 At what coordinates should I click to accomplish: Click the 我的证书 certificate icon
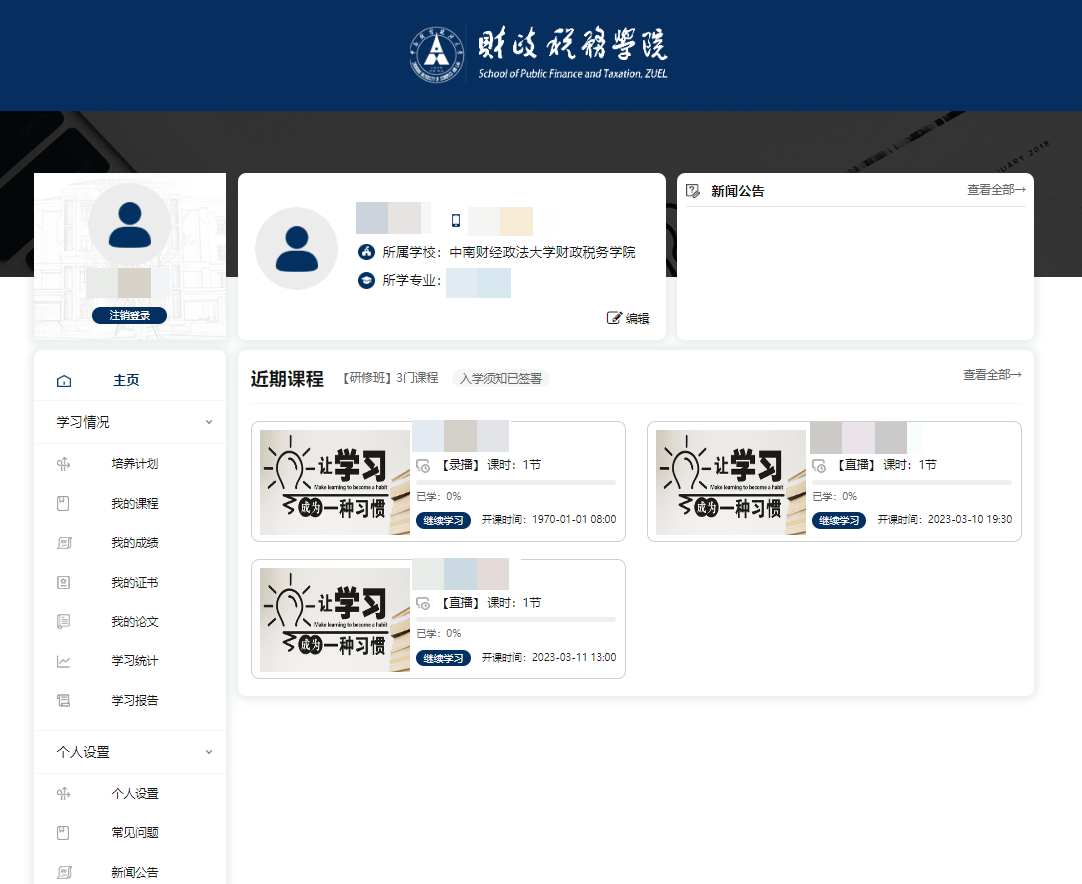coord(64,582)
